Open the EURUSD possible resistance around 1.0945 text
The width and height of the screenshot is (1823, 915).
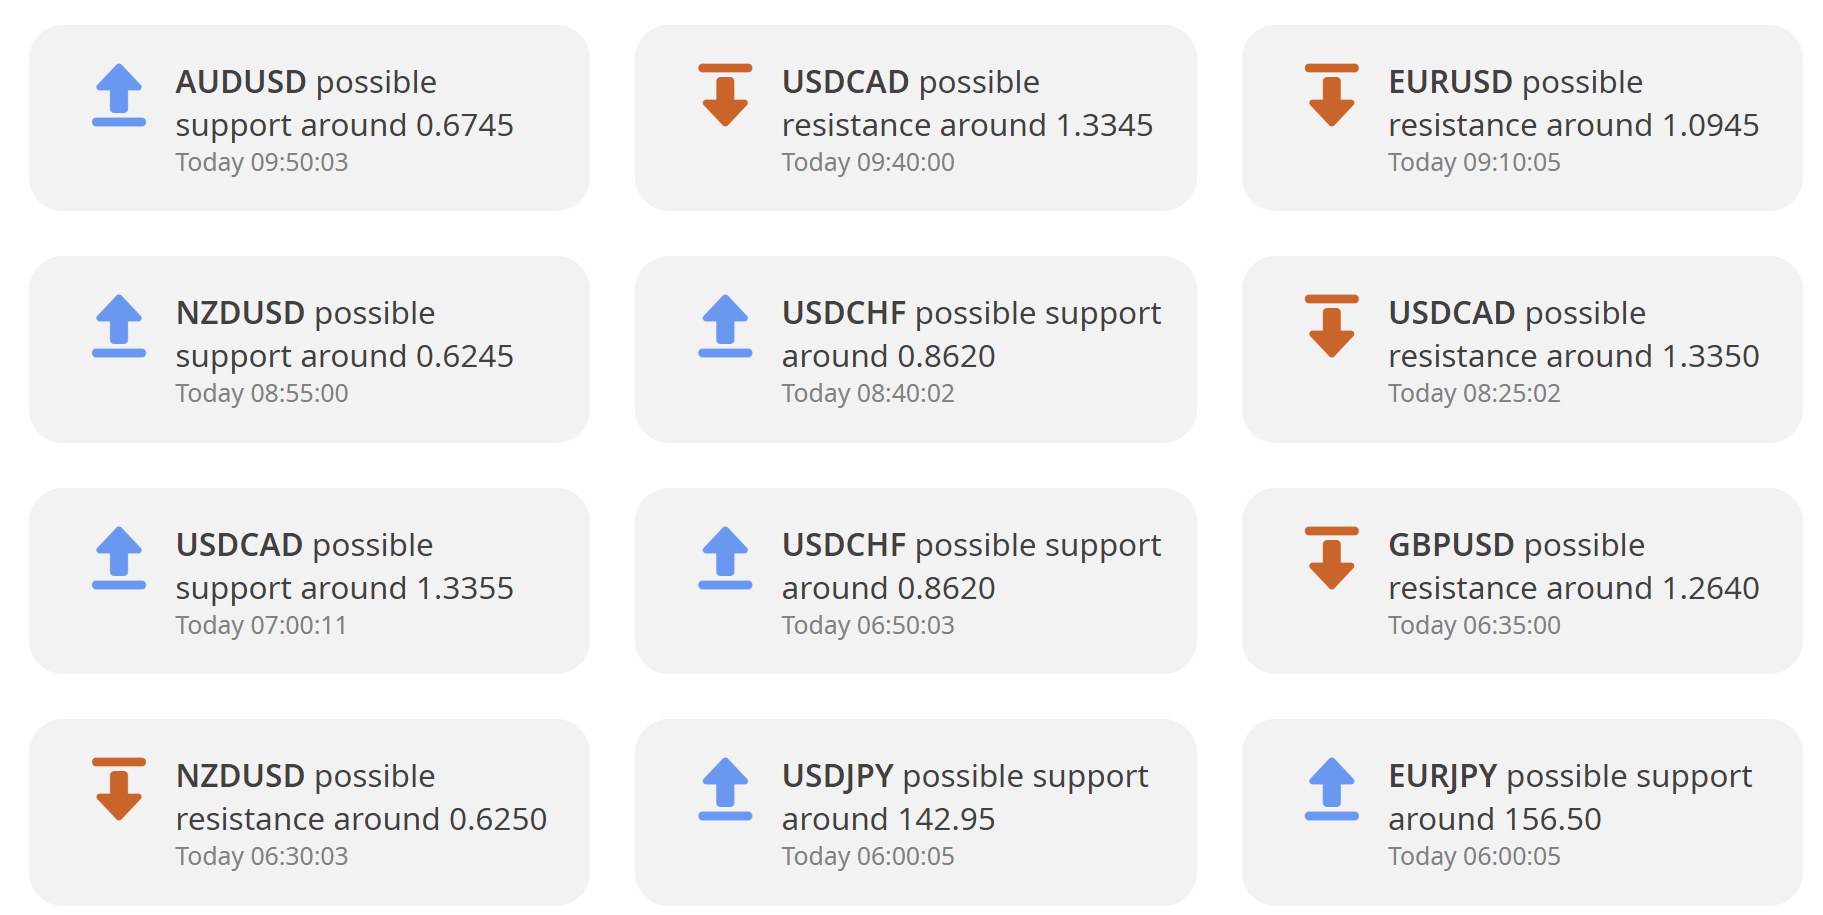coord(1573,103)
